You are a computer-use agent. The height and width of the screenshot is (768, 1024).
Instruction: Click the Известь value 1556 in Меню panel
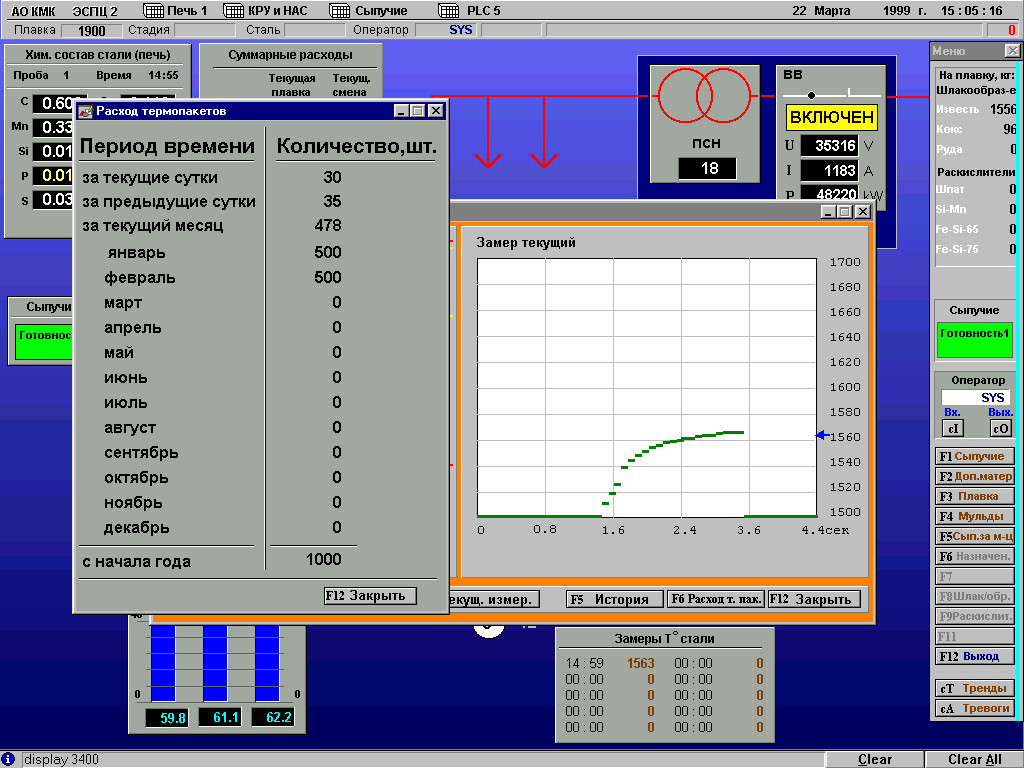pyautogui.click(x=1004, y=110)
